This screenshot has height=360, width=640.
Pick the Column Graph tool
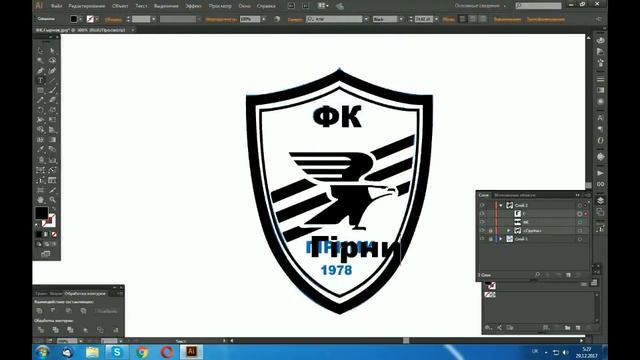[52, 160]
